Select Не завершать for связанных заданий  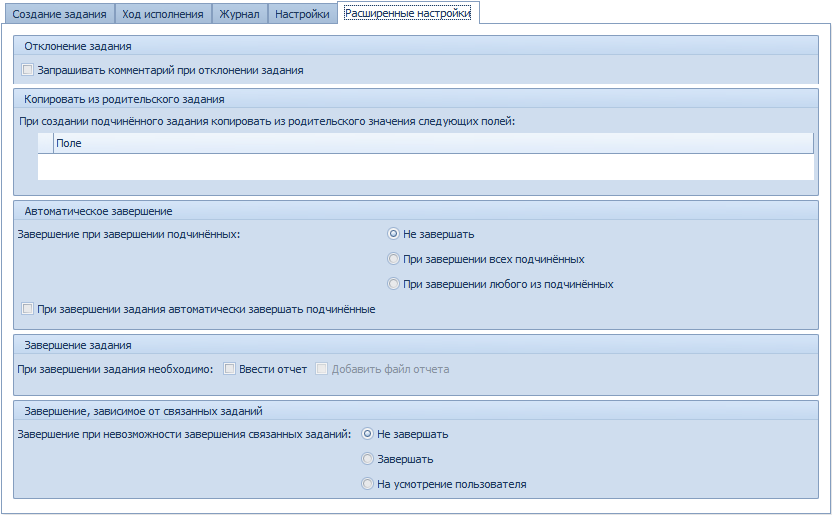[x=368, y=434]
